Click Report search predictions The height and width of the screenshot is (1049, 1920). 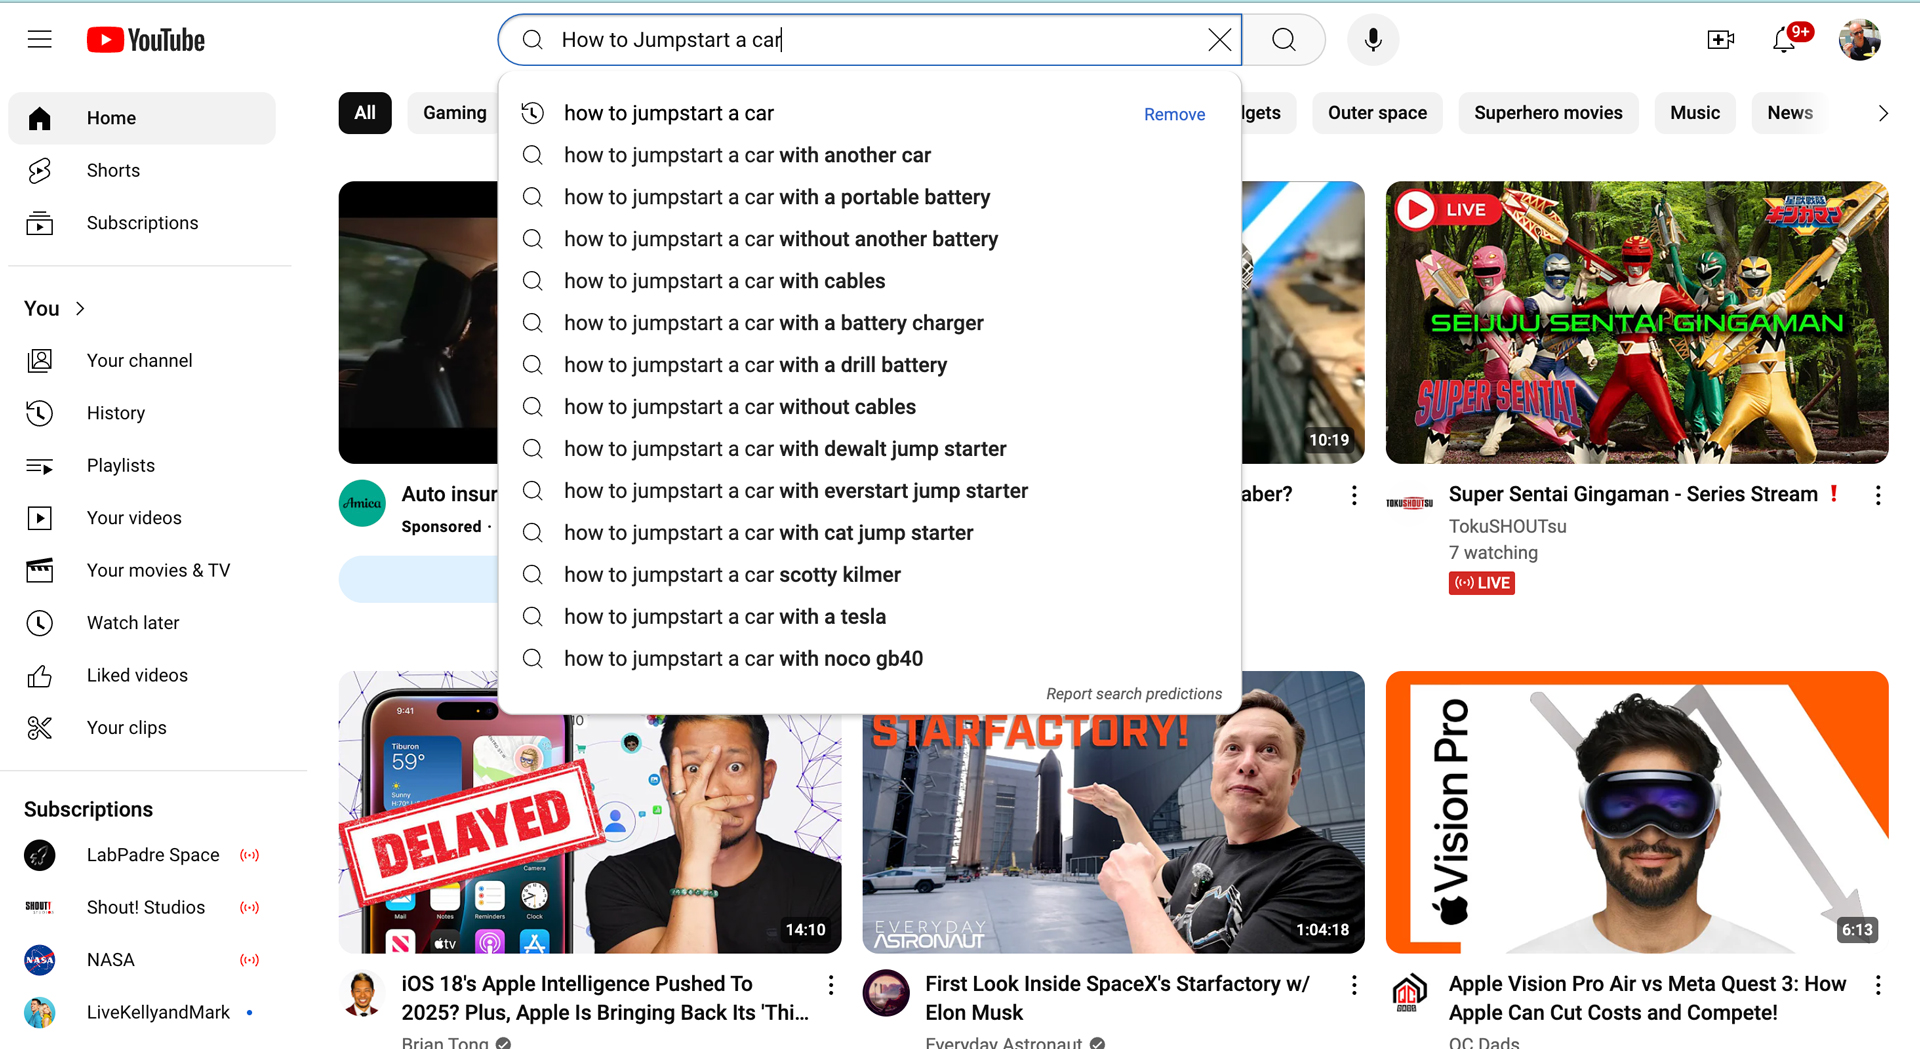point(1134,694)
